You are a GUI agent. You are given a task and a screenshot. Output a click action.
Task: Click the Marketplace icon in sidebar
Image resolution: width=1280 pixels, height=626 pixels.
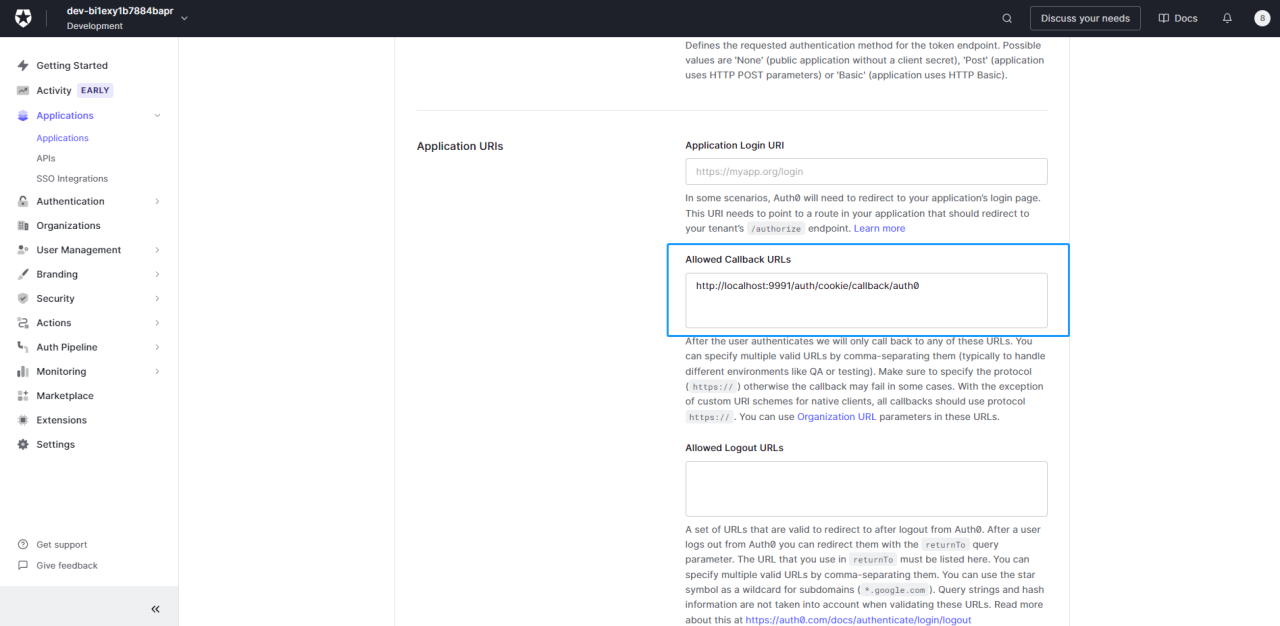click(23, 396)
